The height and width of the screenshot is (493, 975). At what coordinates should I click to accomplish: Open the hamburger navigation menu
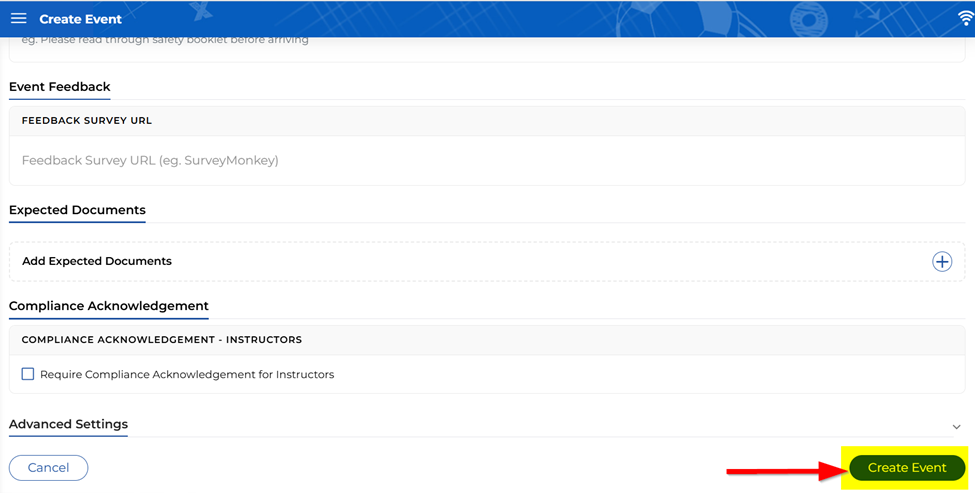(x=19, y=19)
